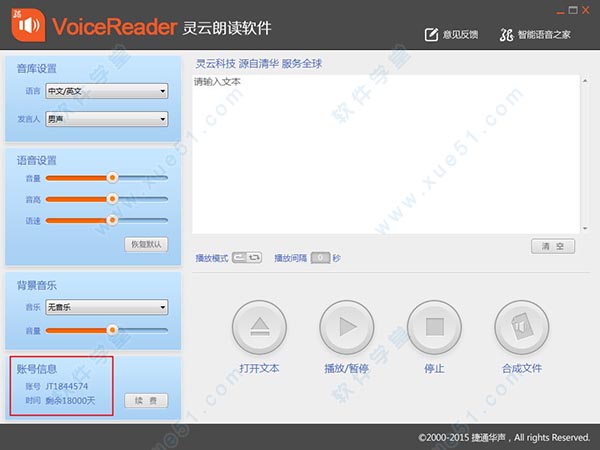Click the account number JT1844574
This screenshot has height=450, width=600.
[x=67, y=386]
